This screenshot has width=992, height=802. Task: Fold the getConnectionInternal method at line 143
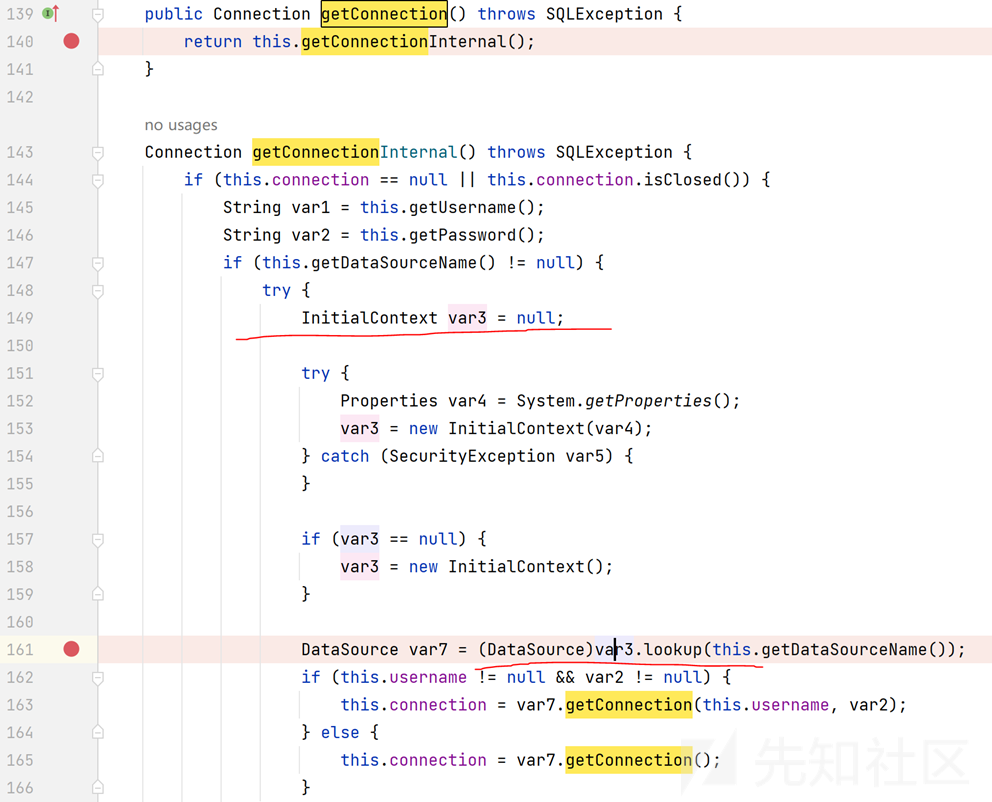coord(98,153)
